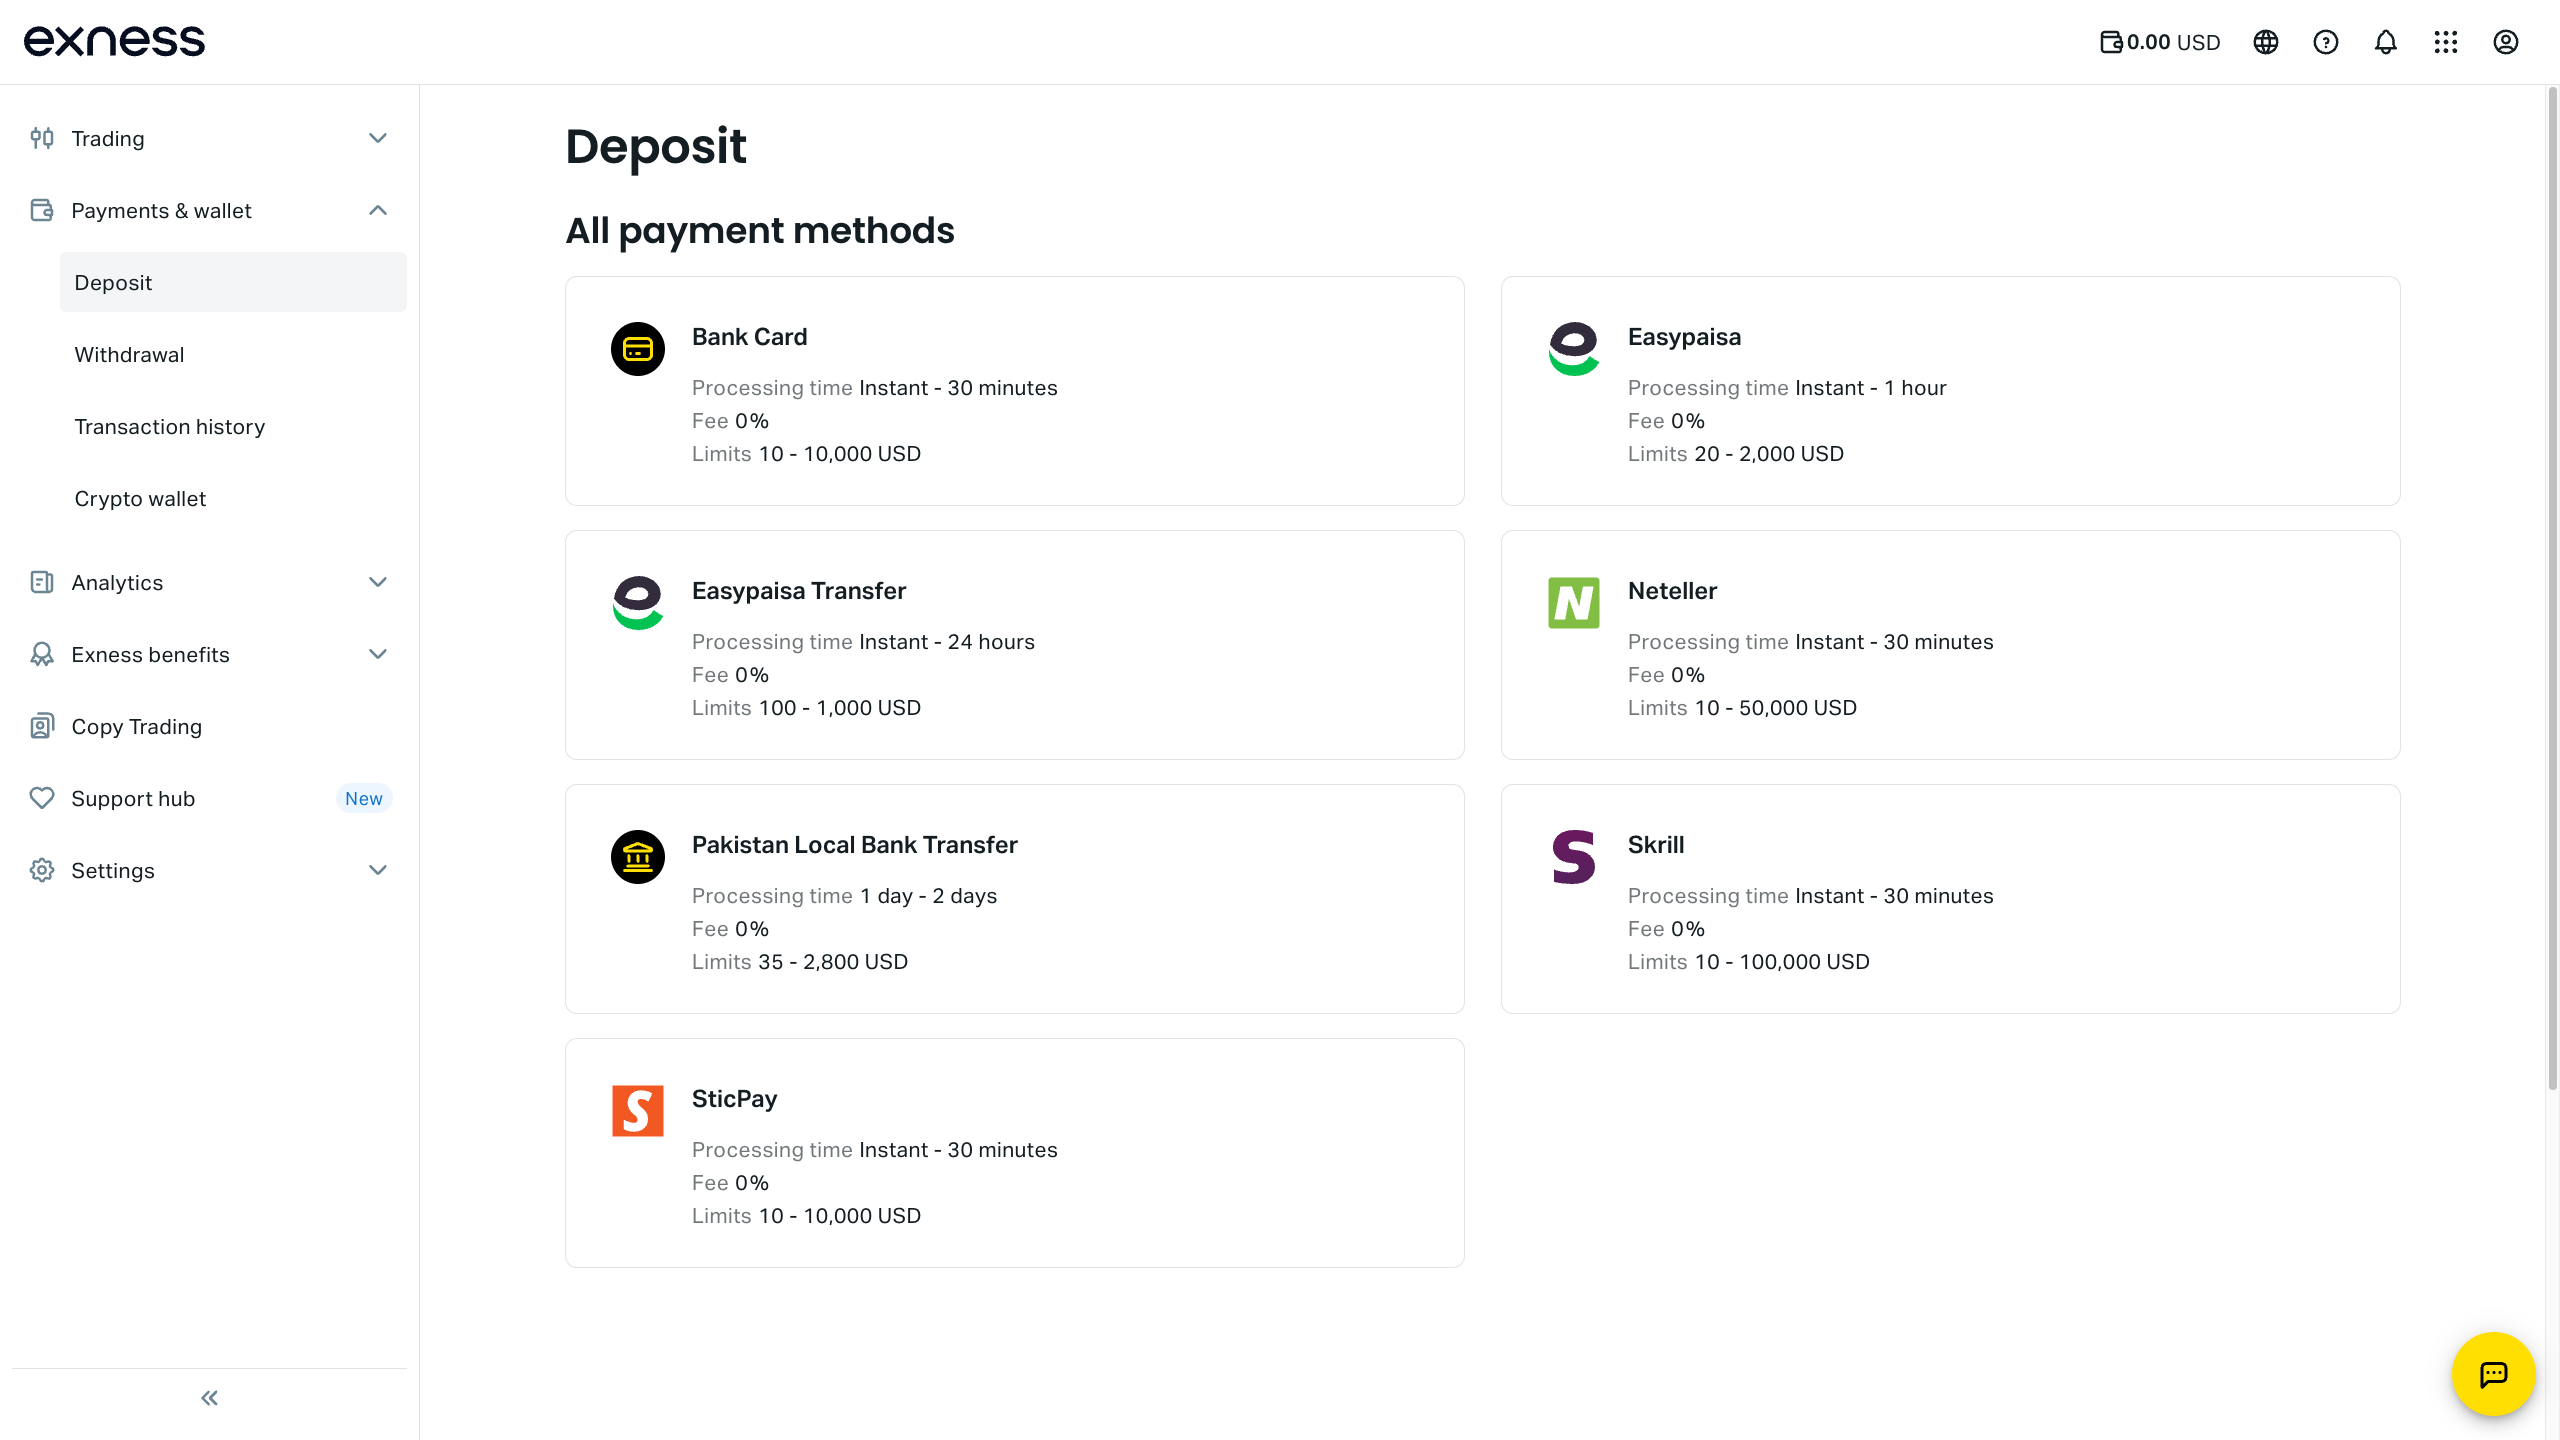Screen dimensions: 2560x1440
Task: Click the Trading menu label
Action: [108, 138]
